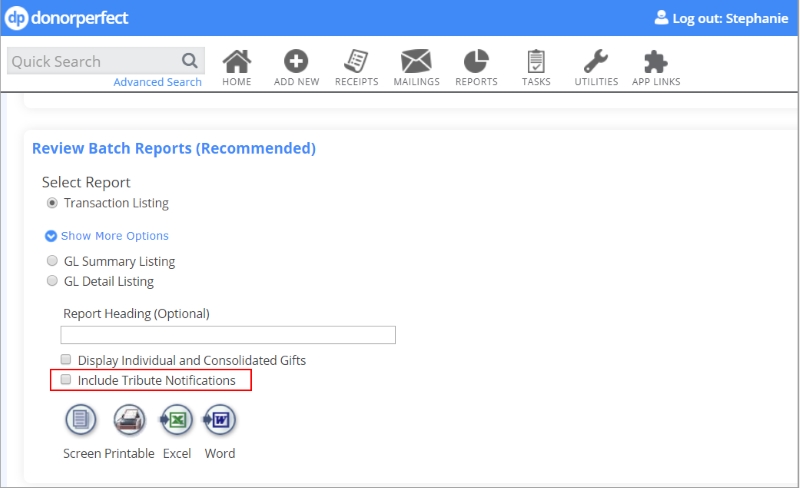The width and height of the screenshot is (800, 488).
Task: Click the DonorPerfect logo
Action: (x=67, y=18)
